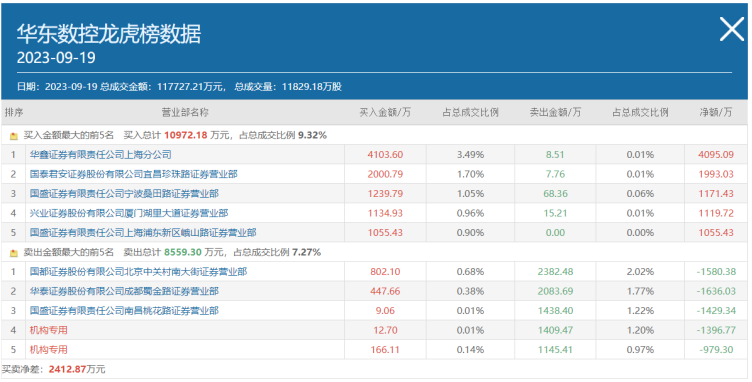Select sell amount 0.00 cell

555,233
